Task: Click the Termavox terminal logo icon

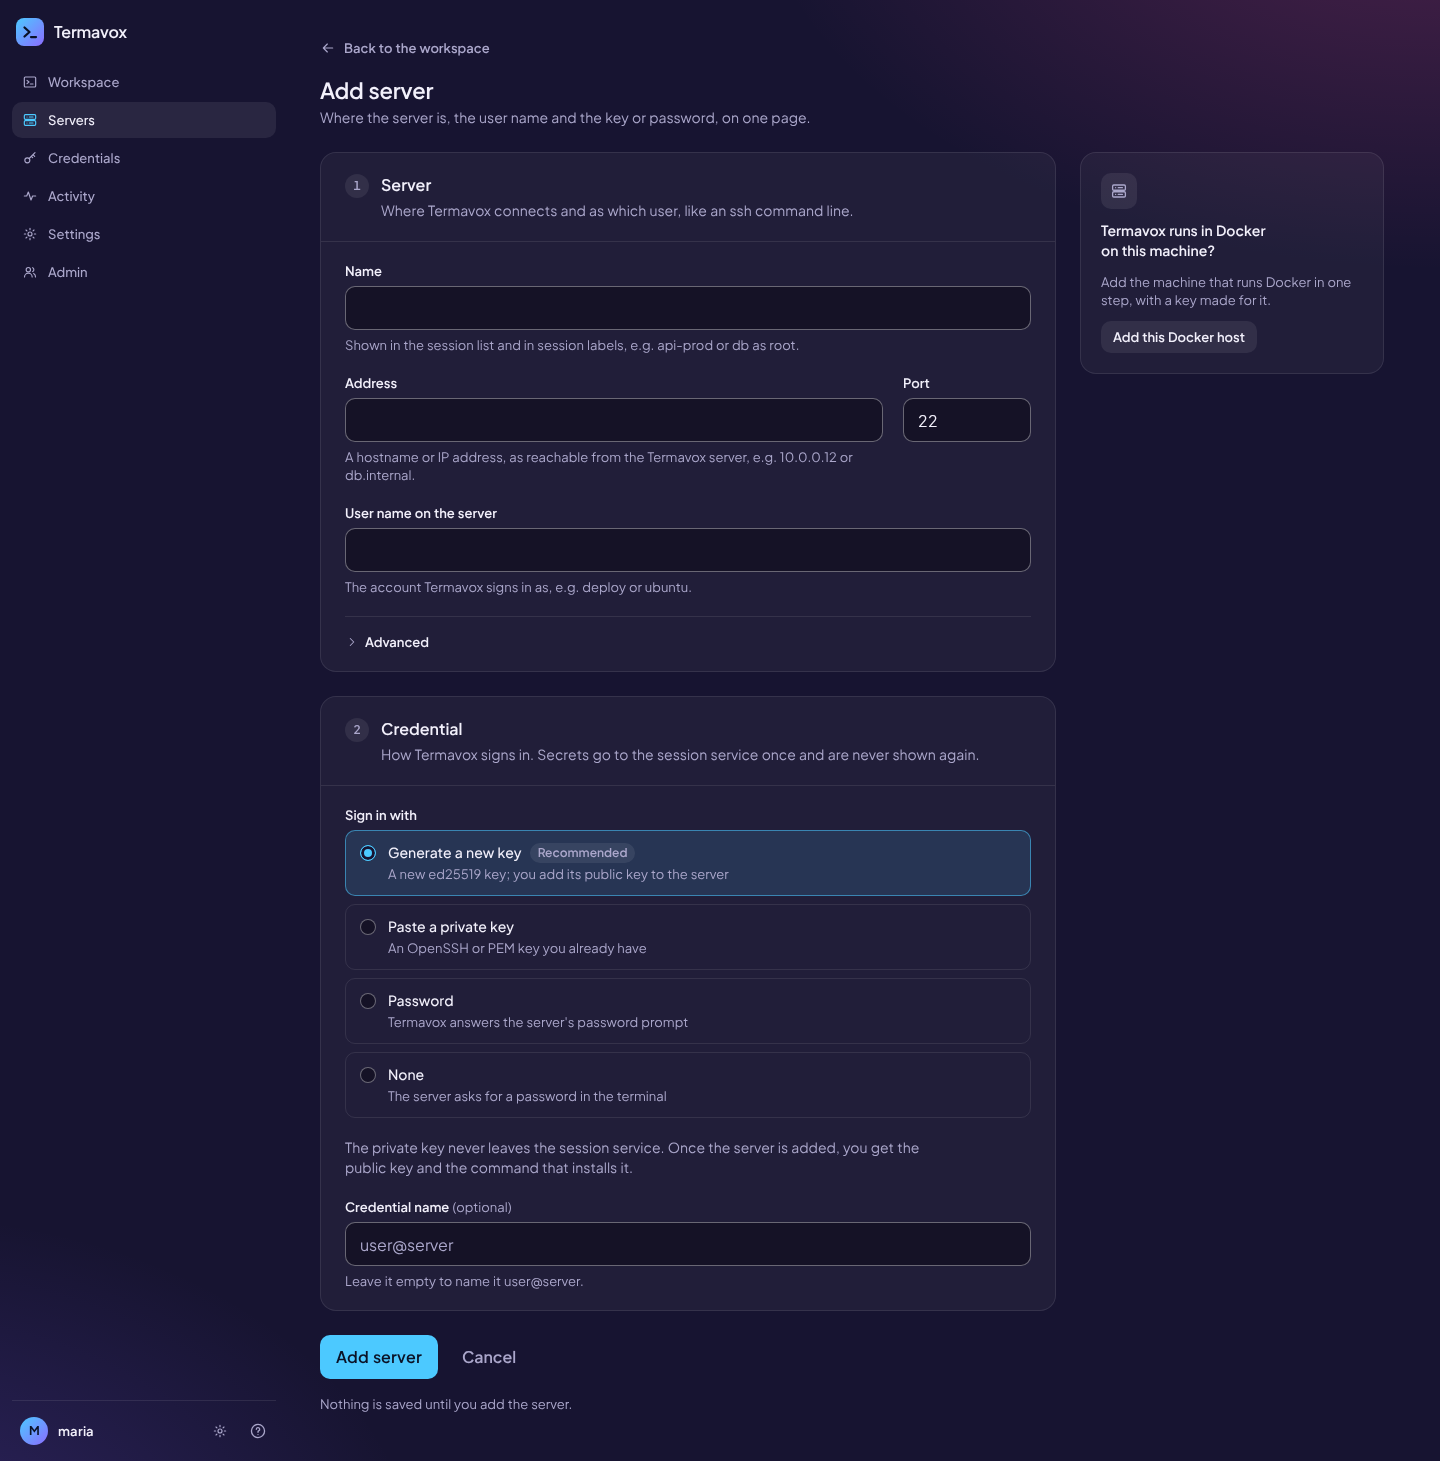Action: [x=30, y=32]
